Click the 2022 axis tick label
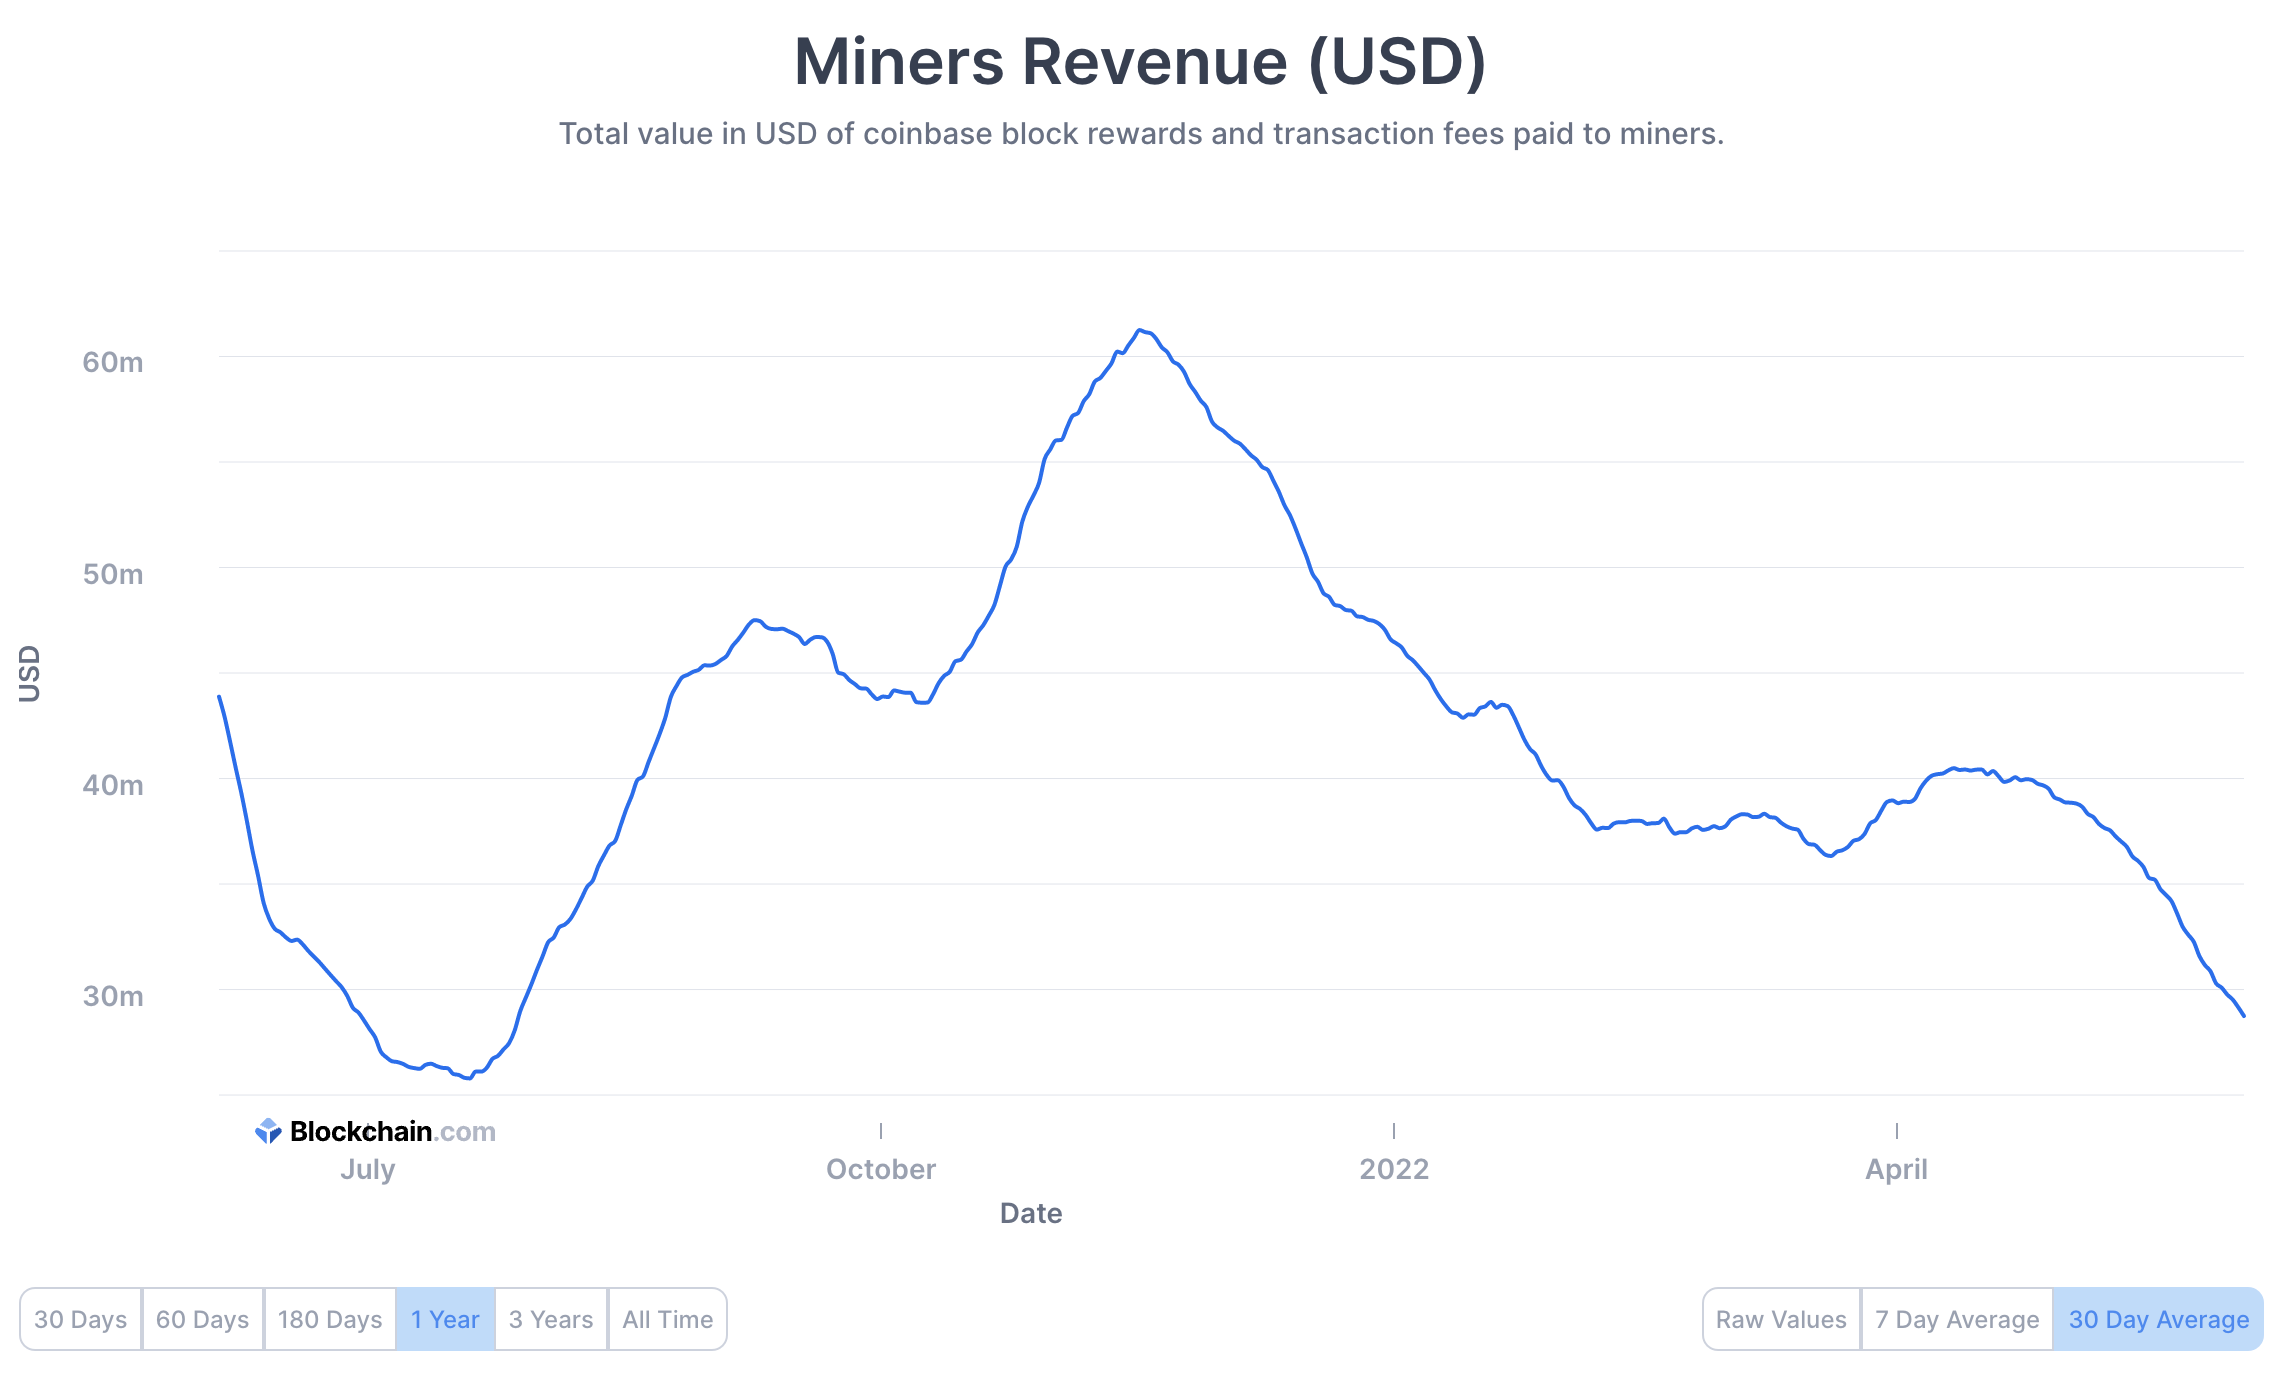Viewport: 2292px width, 1390px height. pos(1394,1169)
